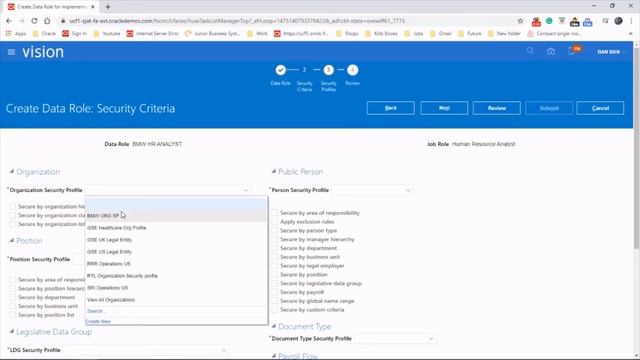The width and height of the screenshot is (640, 360).
Task: Open the notifications bell icon
Action: click(x=573, y=51)
